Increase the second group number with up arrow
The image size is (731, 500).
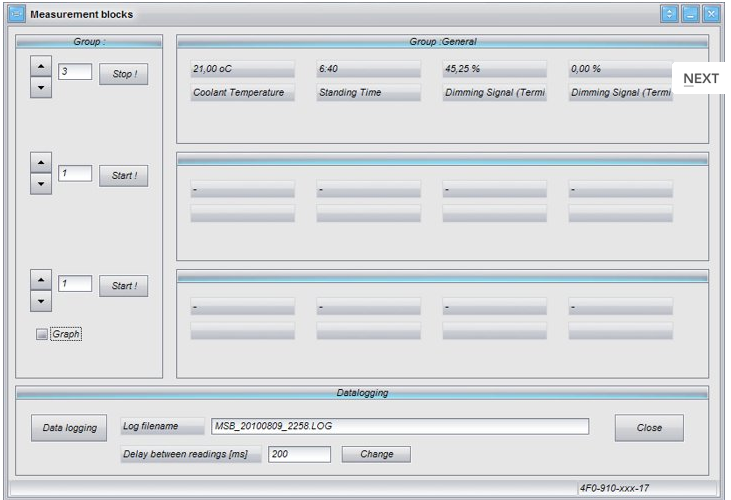coord(40,163)
